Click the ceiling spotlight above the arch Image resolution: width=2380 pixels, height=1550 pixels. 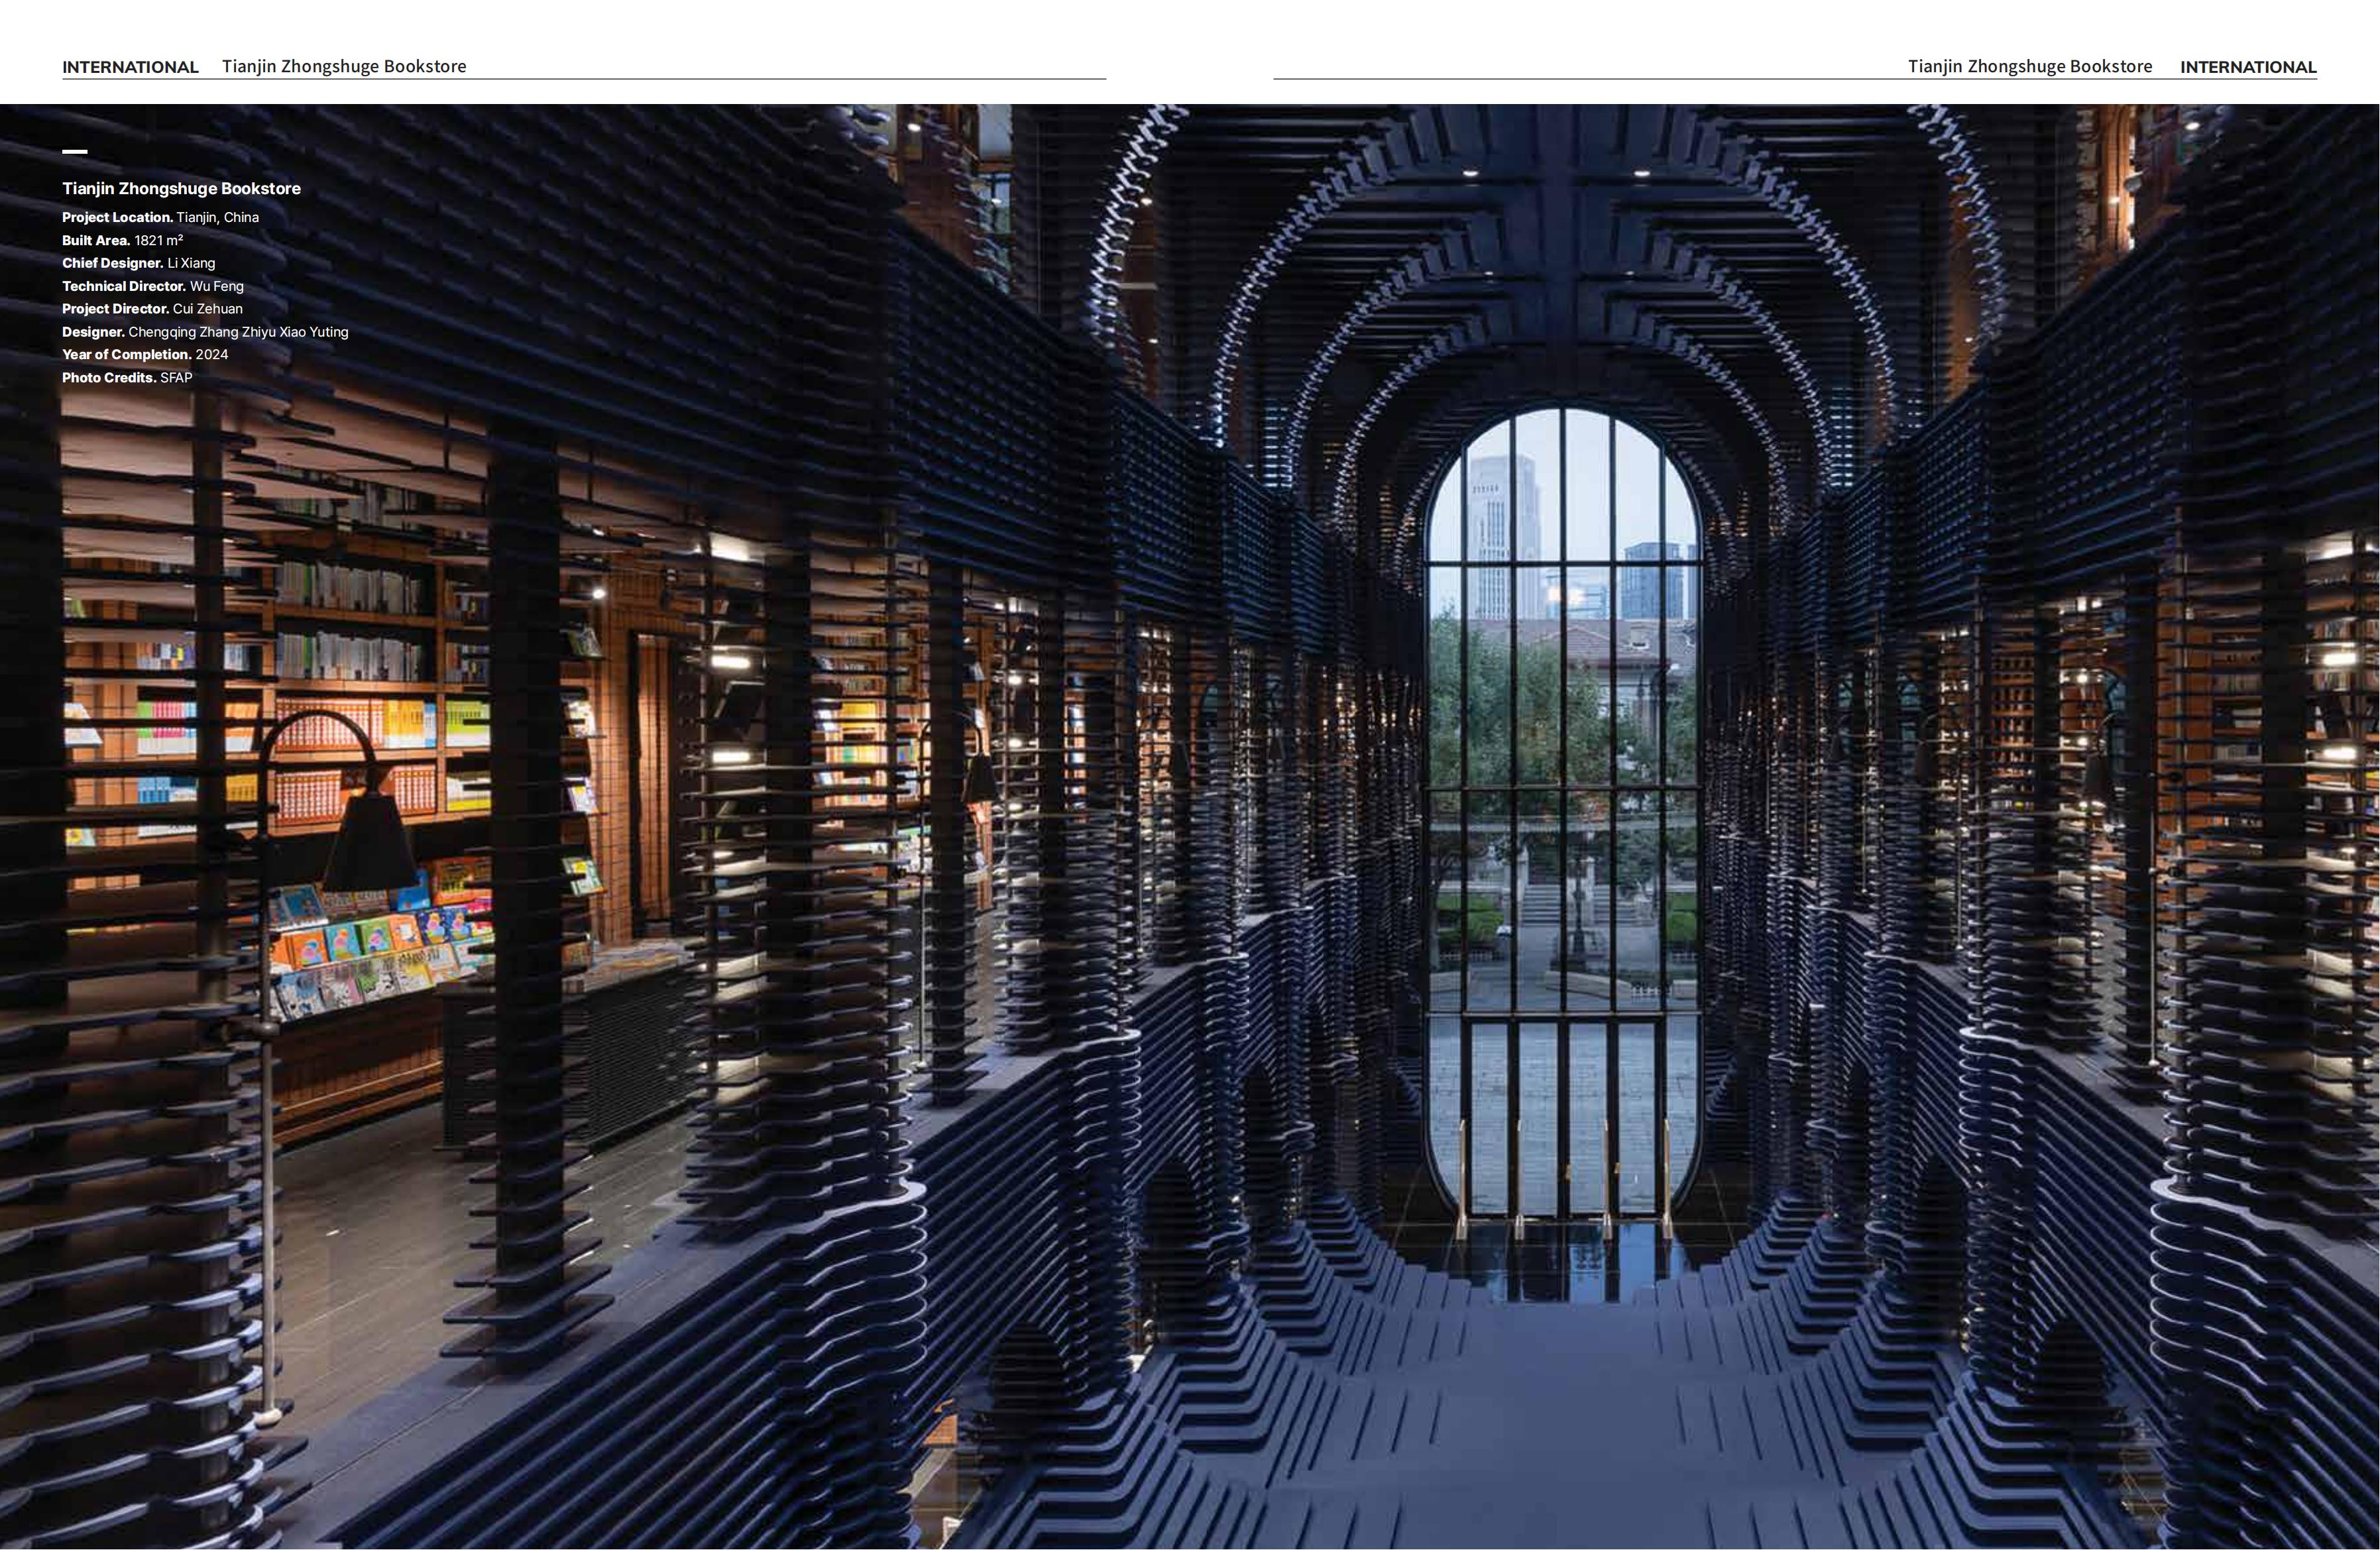[1470, 174]
